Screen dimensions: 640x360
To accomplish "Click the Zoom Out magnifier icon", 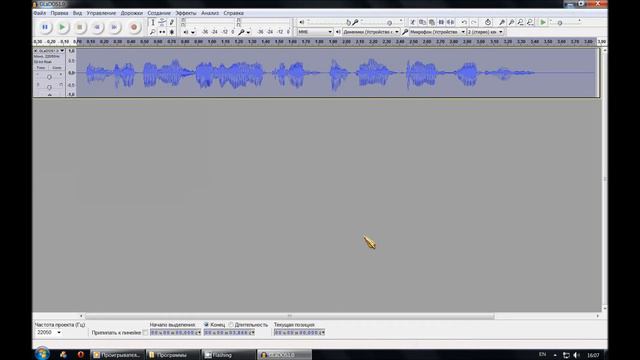I will click(511, 22).
